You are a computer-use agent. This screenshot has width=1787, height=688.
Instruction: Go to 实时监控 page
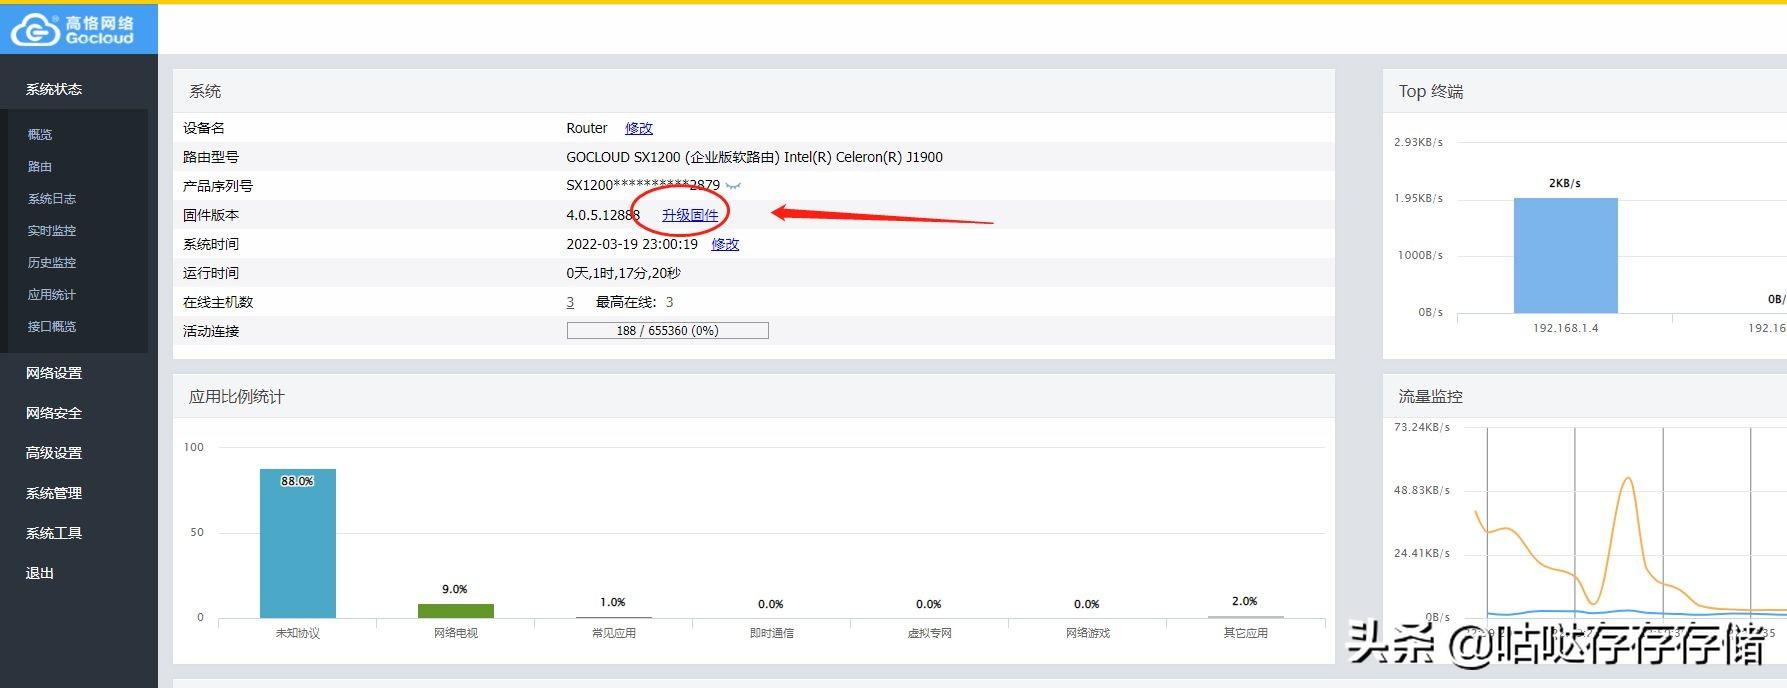click(x=52, y=230)
